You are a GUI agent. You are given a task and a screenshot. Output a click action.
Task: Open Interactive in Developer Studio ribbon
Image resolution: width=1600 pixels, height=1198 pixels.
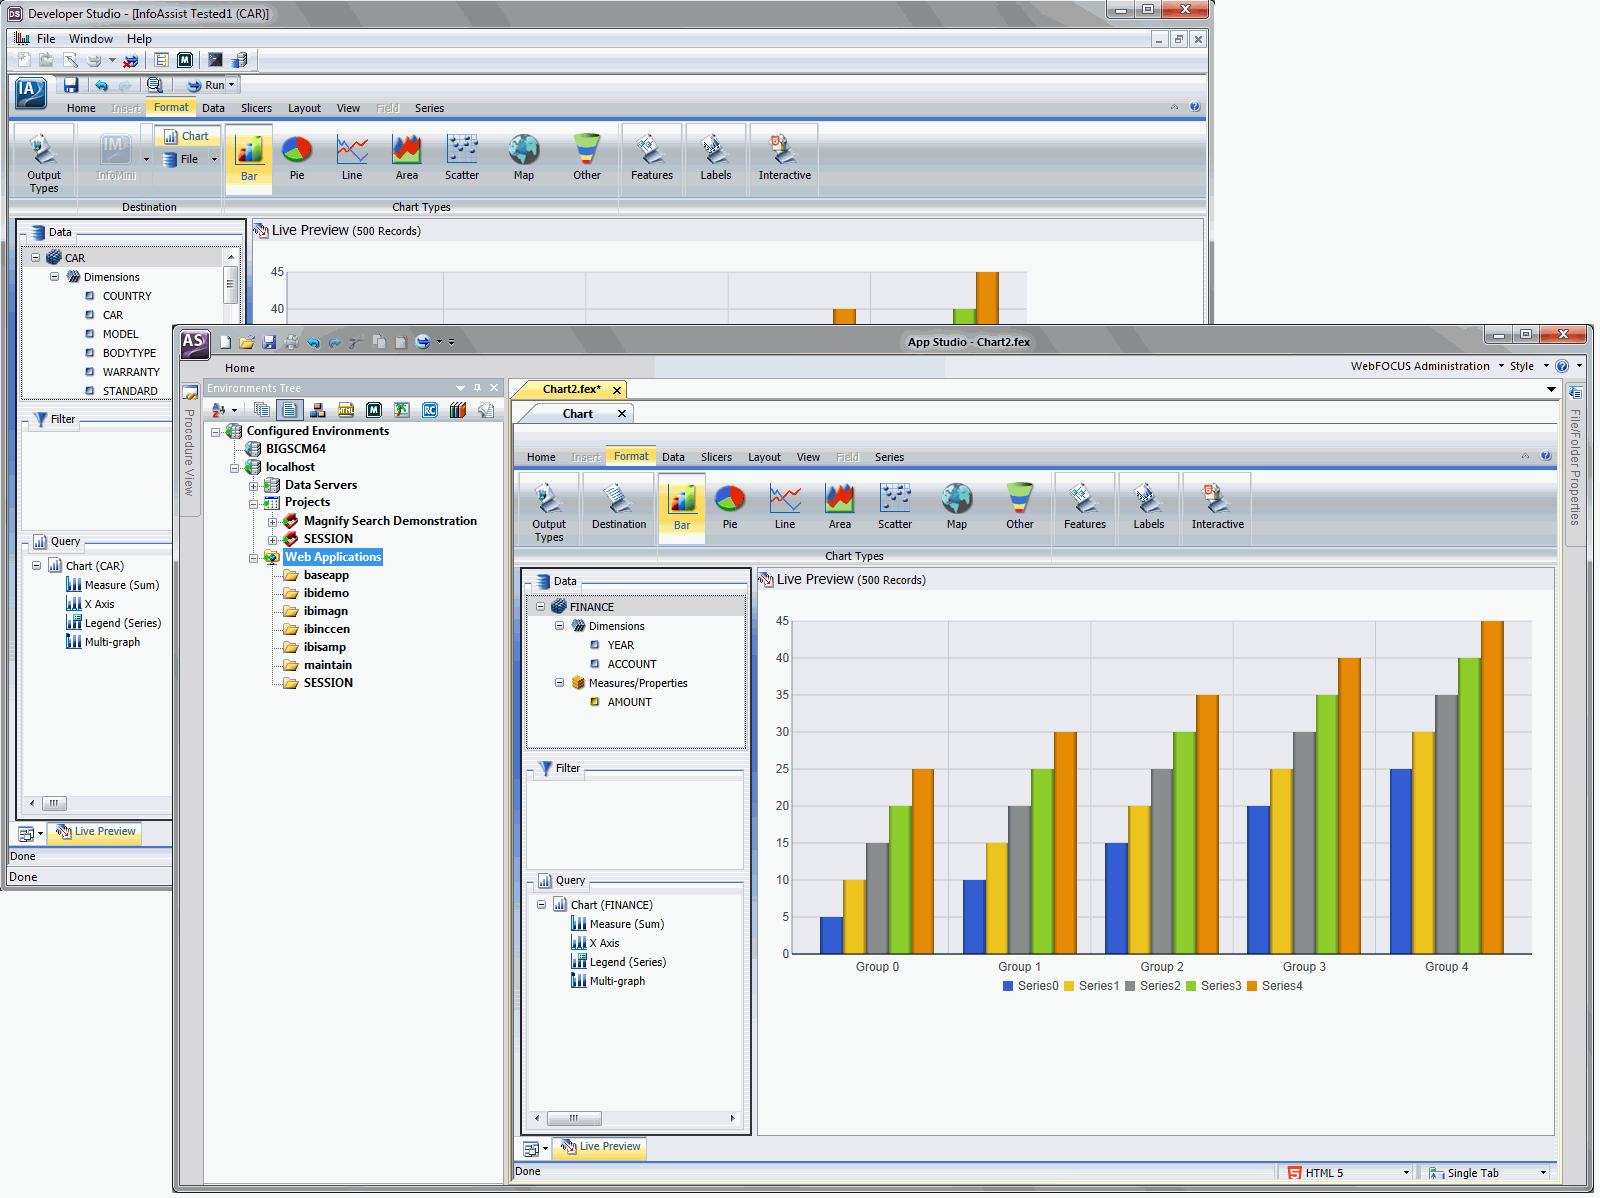pos(785,159)
